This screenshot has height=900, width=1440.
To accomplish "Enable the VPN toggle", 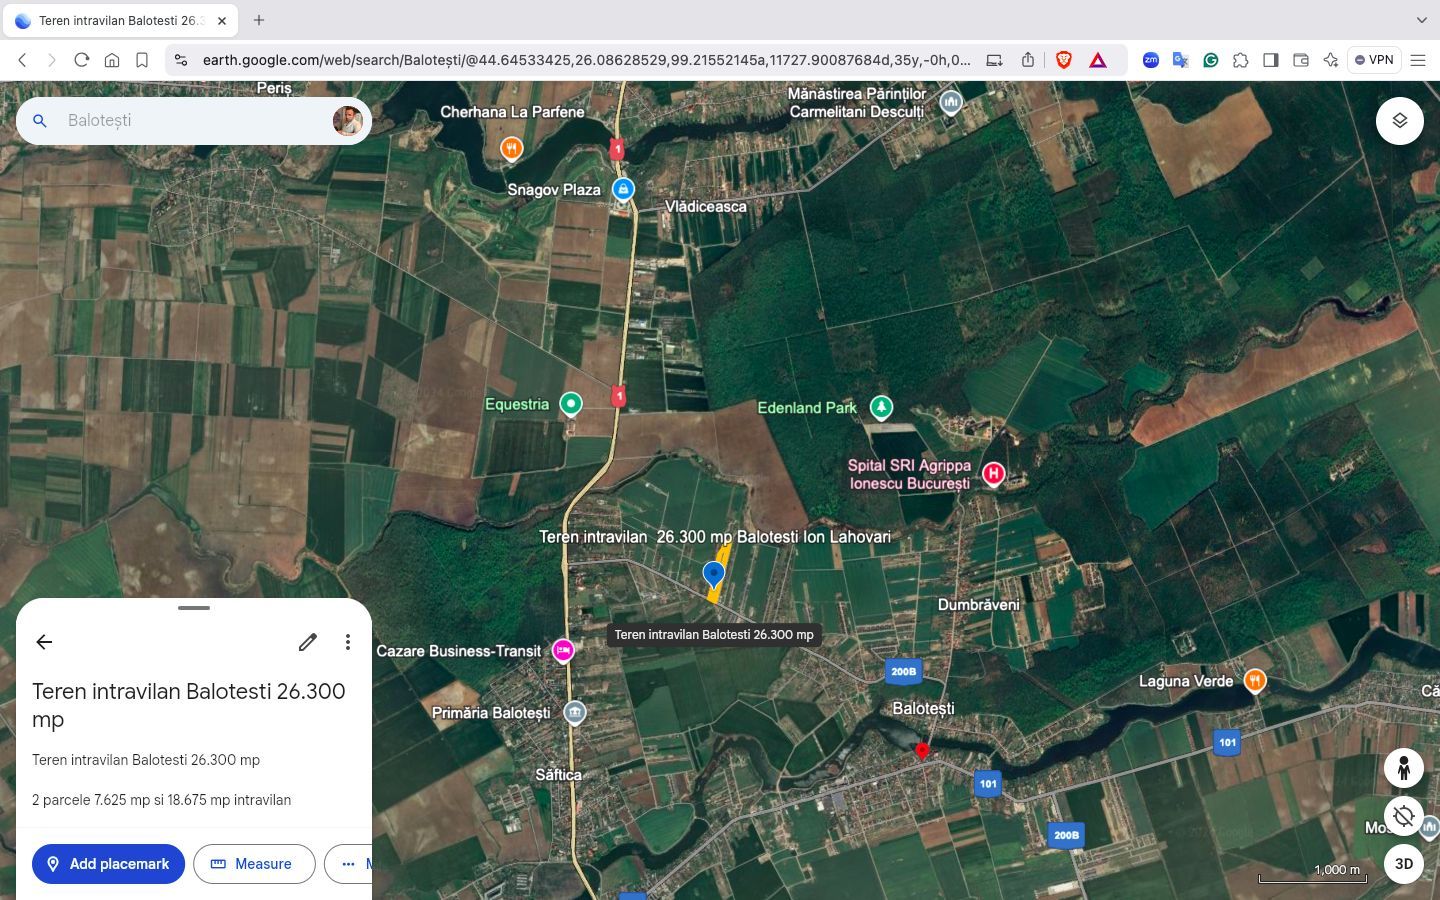I will click(1374, 60).
